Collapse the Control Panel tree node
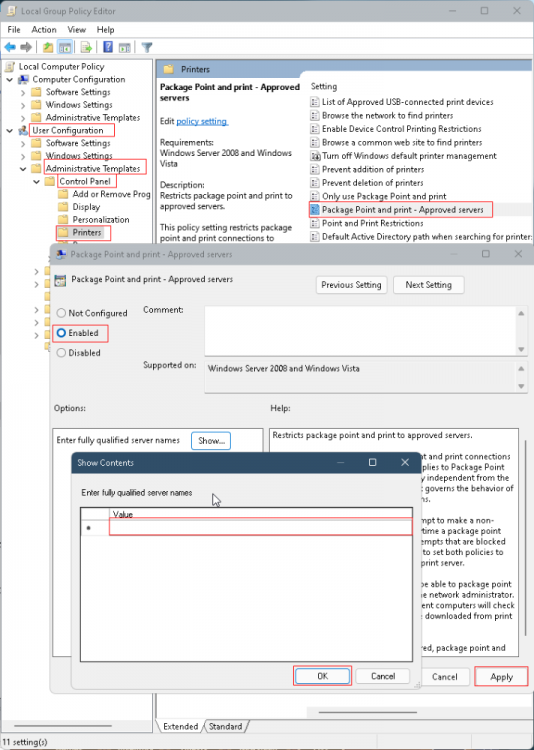Image resolution: width=534 pixels, height=750 pixels. 36,182
